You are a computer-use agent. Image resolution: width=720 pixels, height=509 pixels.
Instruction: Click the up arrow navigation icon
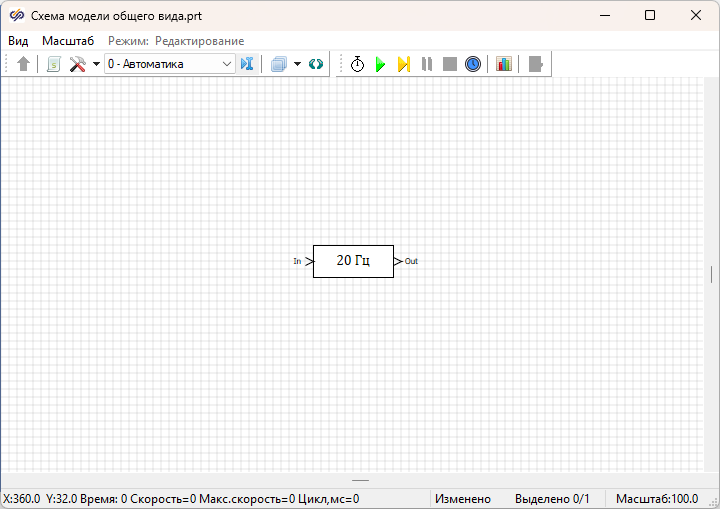point(24,64)
